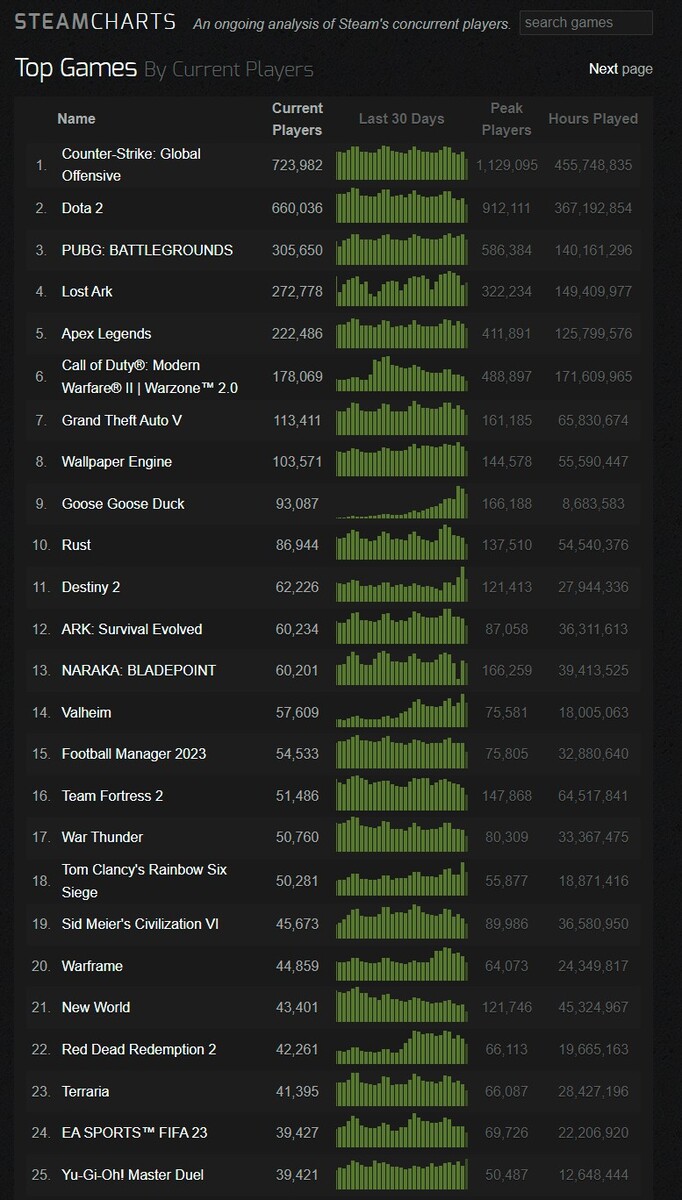Screen dimensions: 682x1200
Task: Click hours played value 149,409,977
Action: click(x=593, y=292)
